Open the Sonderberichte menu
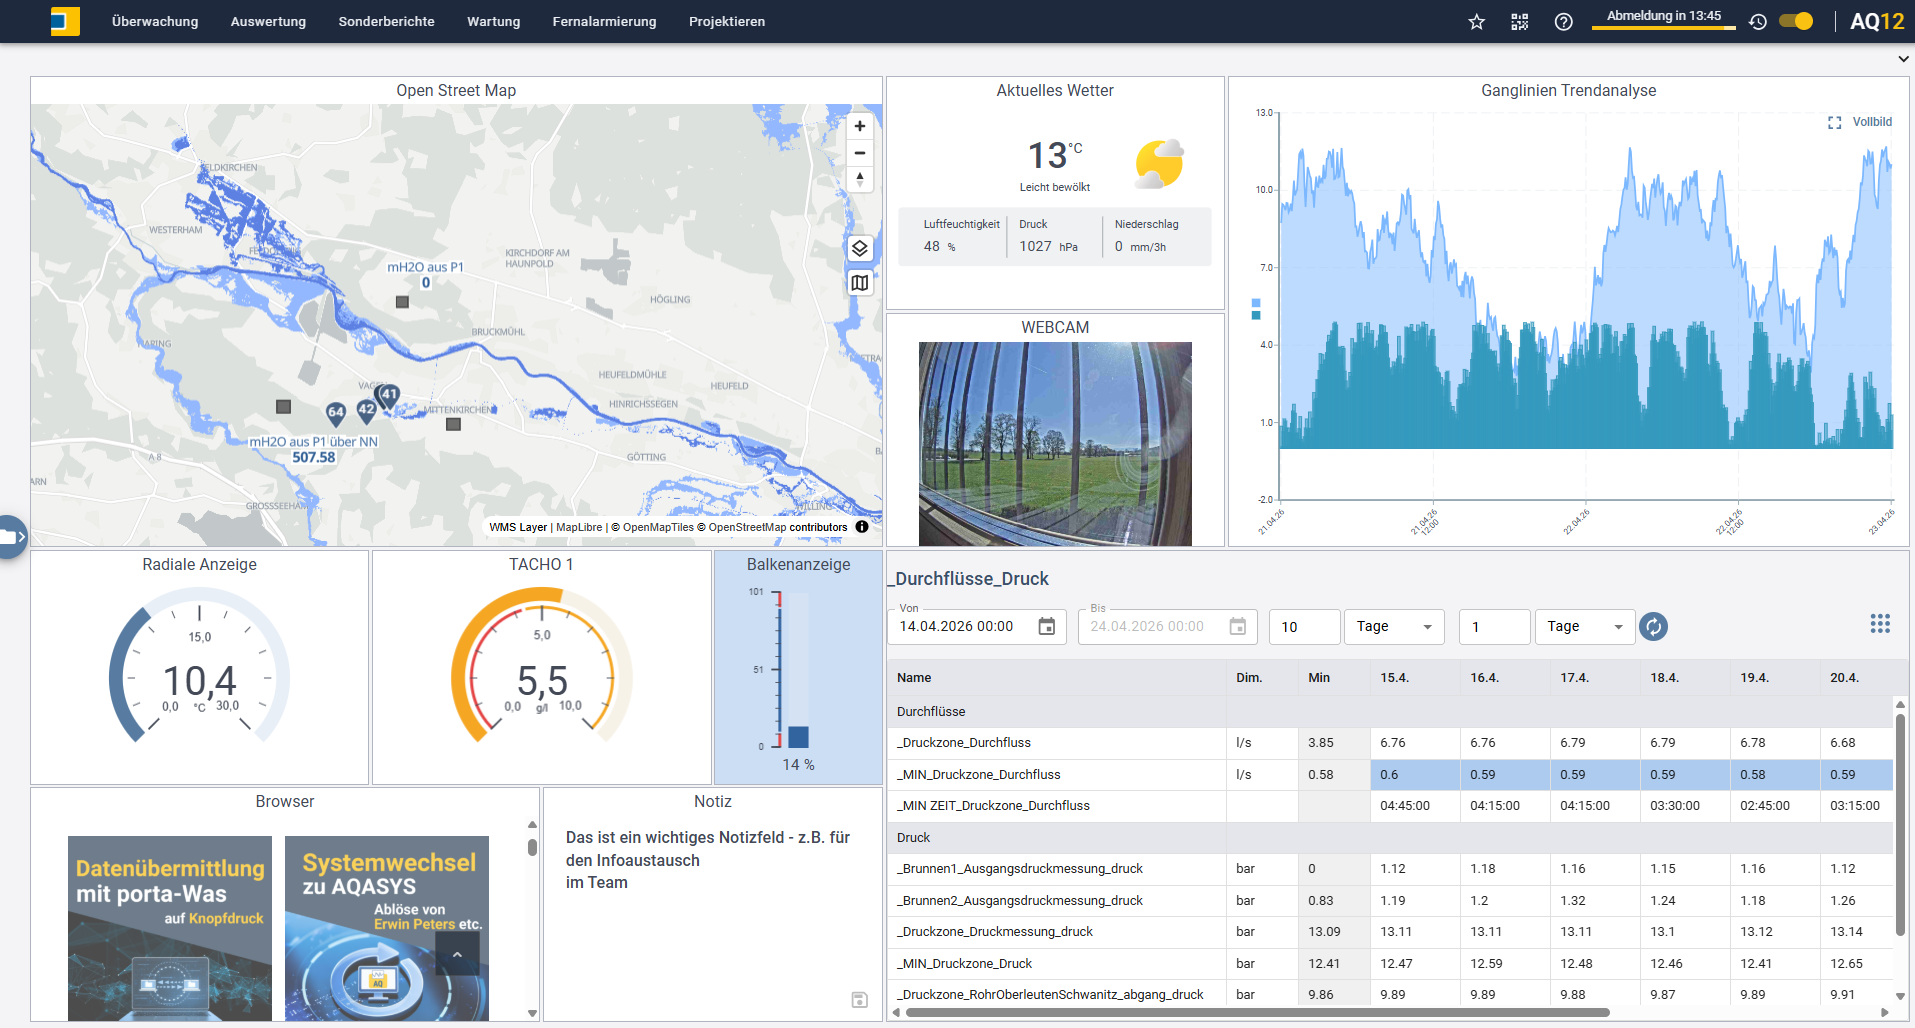Image resolution: width=1915 pixels, height=1028 pixels. tap(386, 22)
